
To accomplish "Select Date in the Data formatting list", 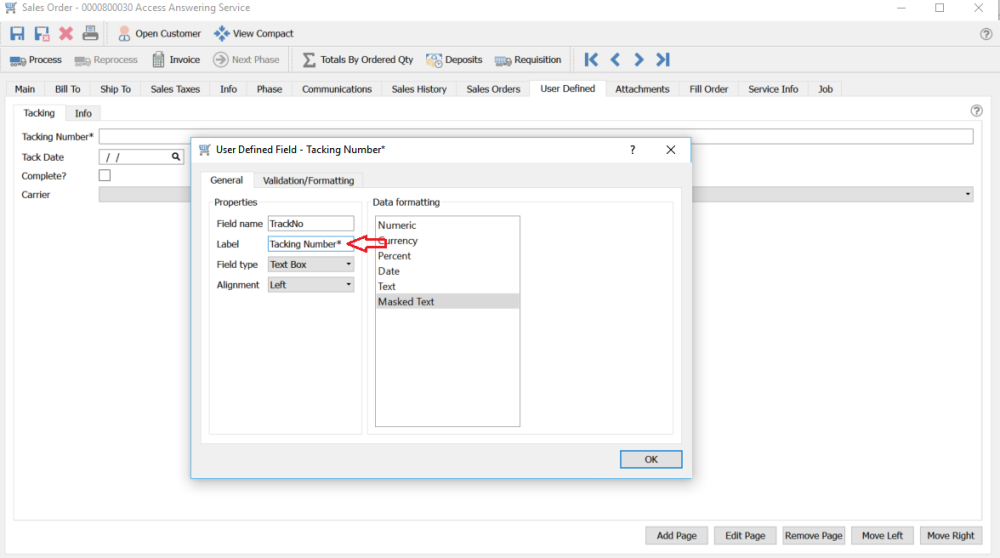I will pos(447,271).
